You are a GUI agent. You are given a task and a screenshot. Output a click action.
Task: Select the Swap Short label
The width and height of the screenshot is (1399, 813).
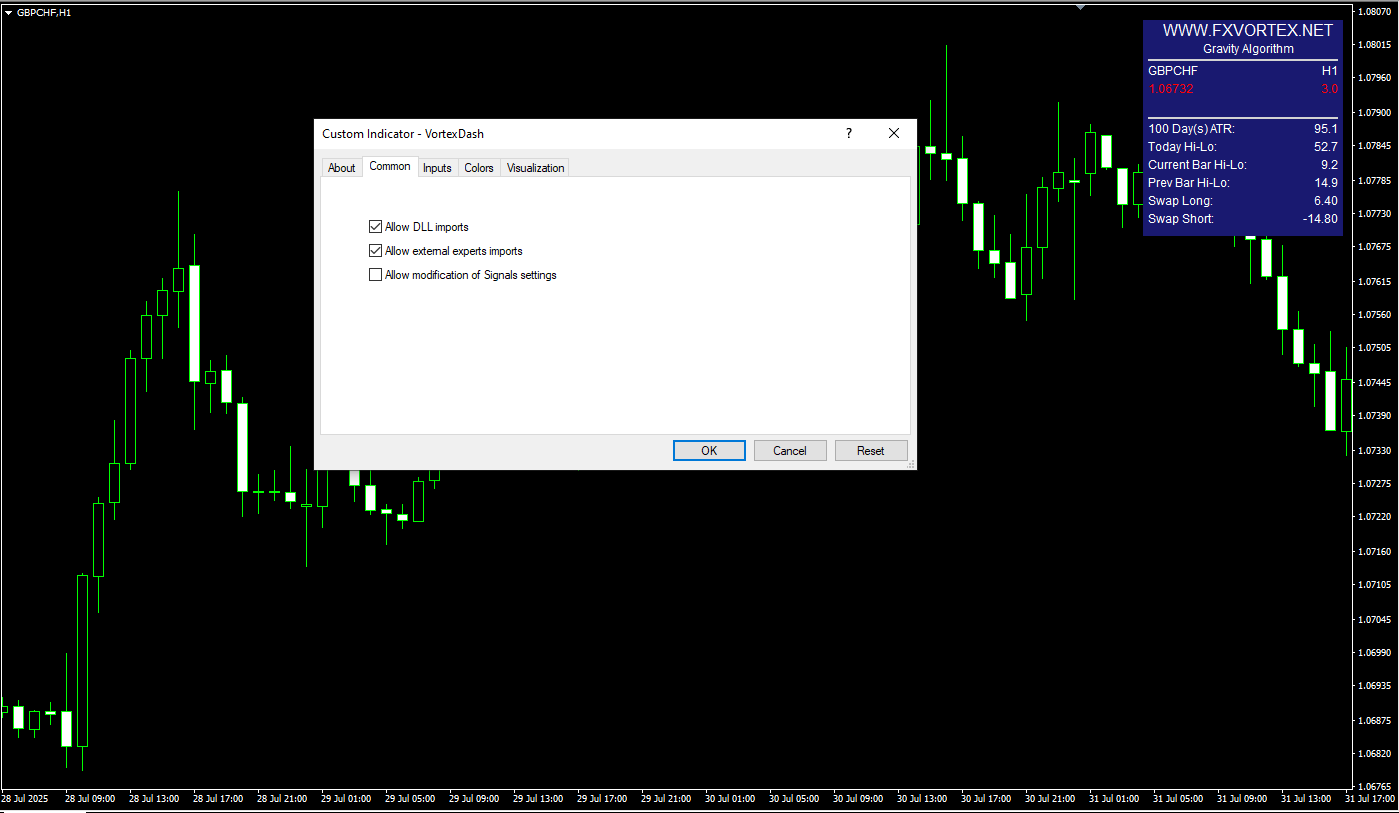[1181, 219]
